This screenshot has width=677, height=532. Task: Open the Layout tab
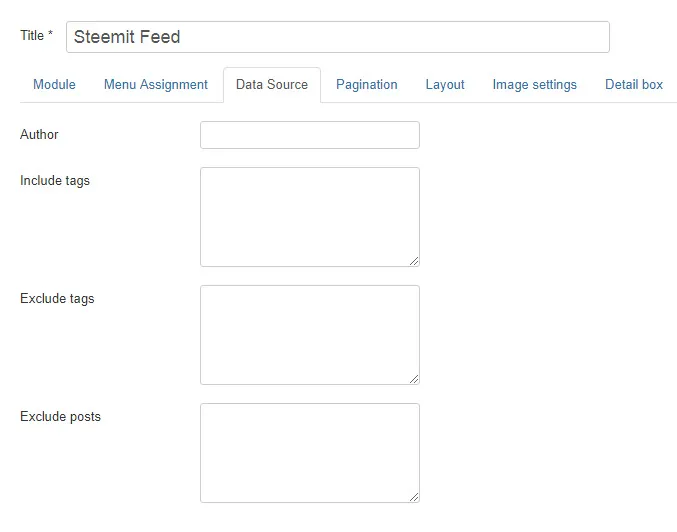tap(445, 85)
